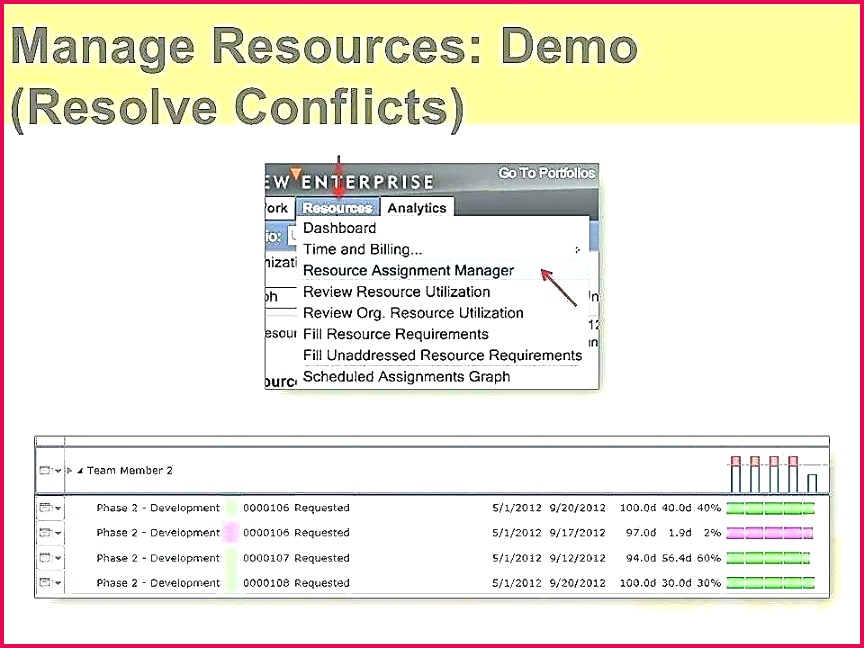This screenshot has width=864, height=648.
Task: Click pink status swatch on second assignment row
Action: click(x=230, y=533)
